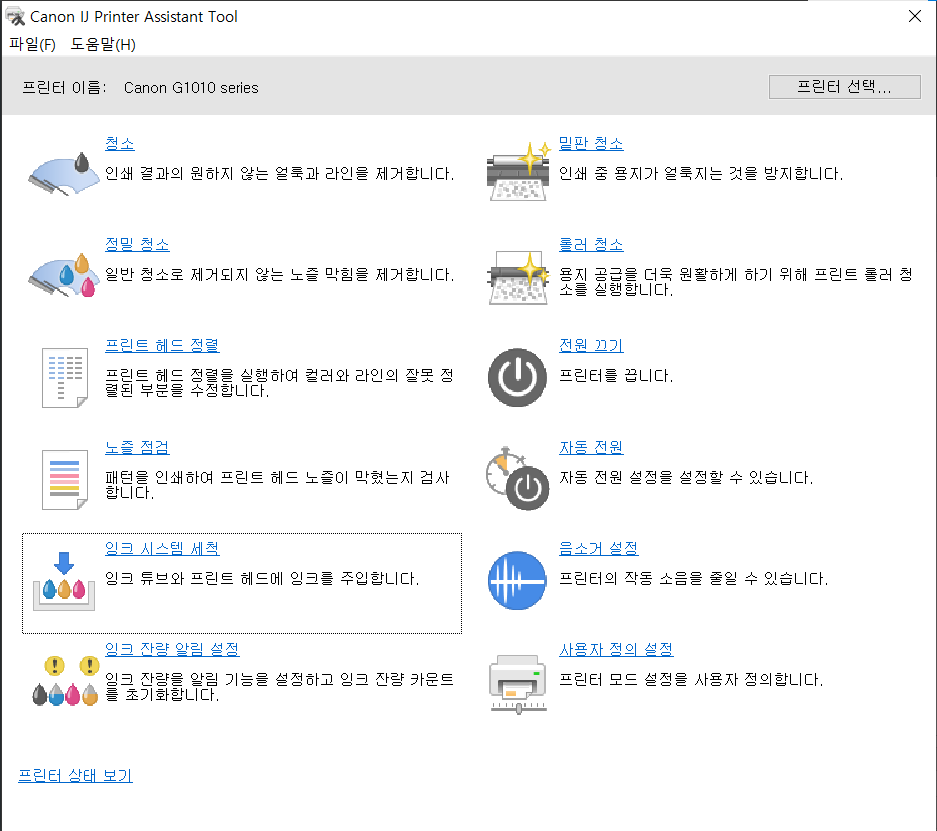Open the 프린트 헤드 정렬 link
The height and width of the screenshot is (831, 937).
[162, 345]
